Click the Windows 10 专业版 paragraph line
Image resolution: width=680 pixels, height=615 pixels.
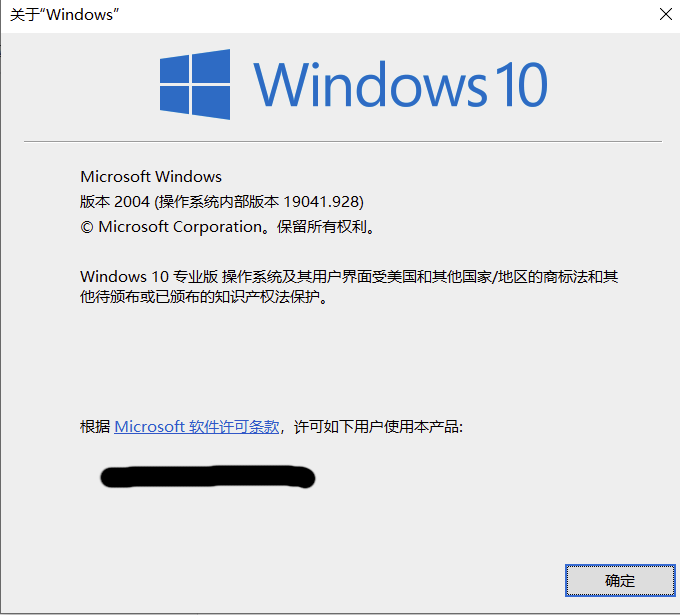pos(349,276)
